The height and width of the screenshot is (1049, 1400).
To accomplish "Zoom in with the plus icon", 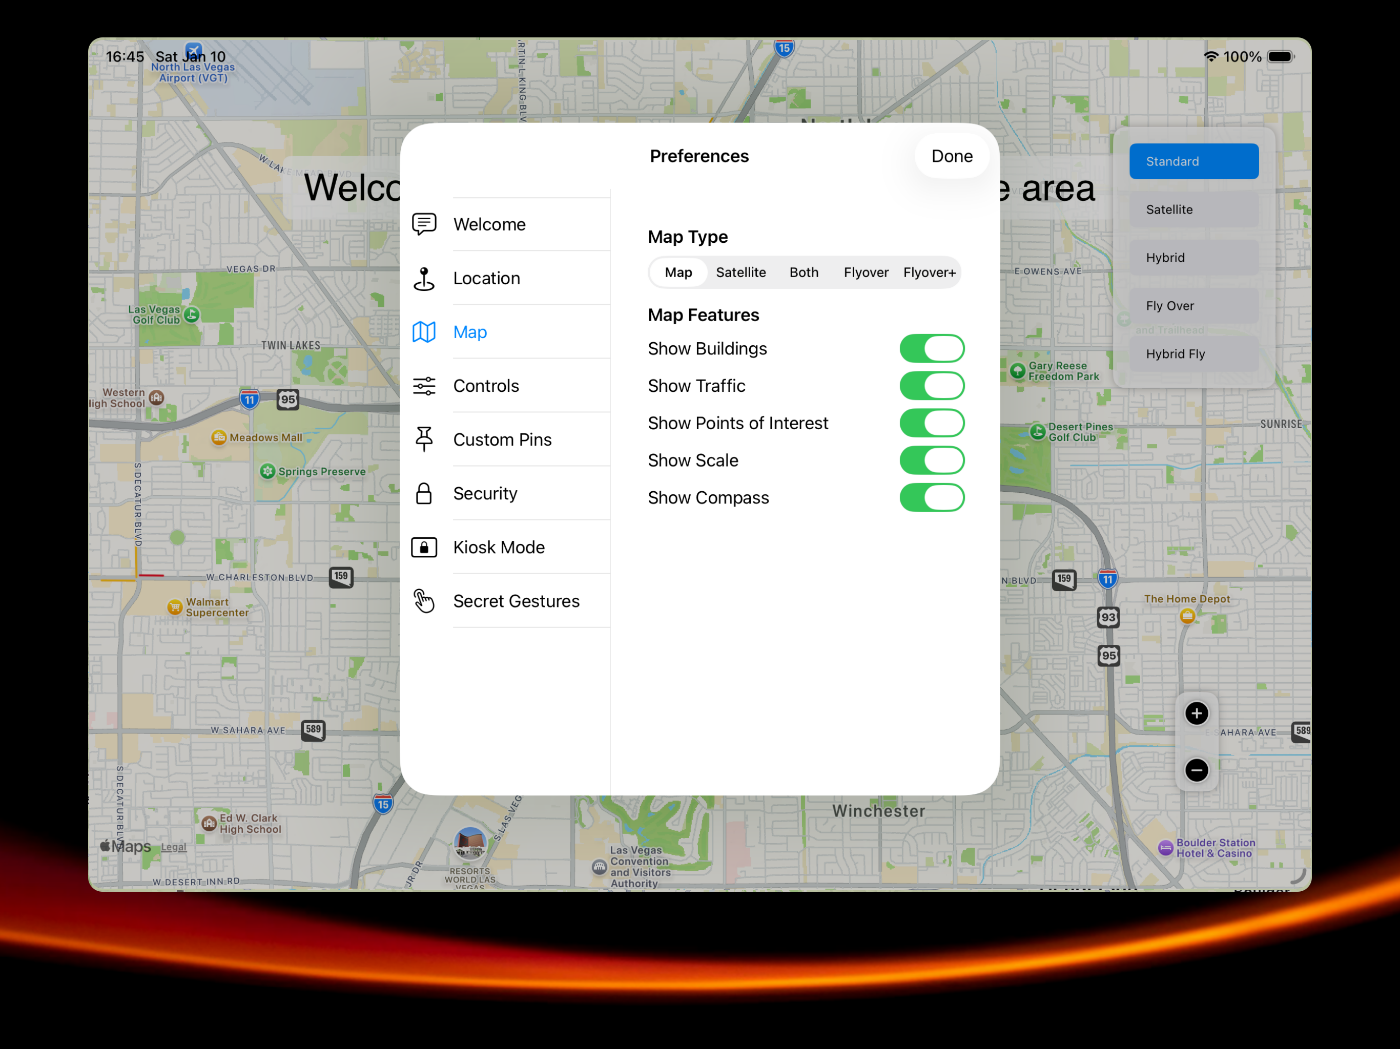I will point(1196,713).
